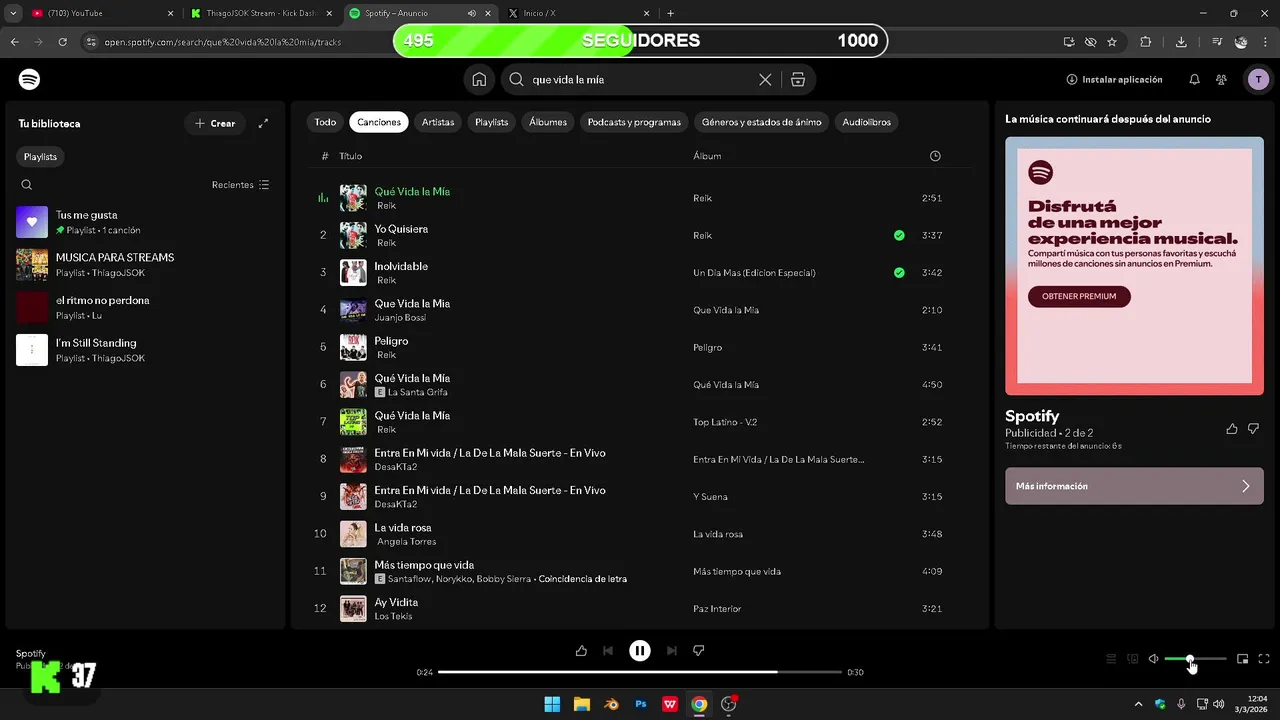Open connect to device icon
The height and width of the screenshot is (720, 1280).
pos(1133,659)
